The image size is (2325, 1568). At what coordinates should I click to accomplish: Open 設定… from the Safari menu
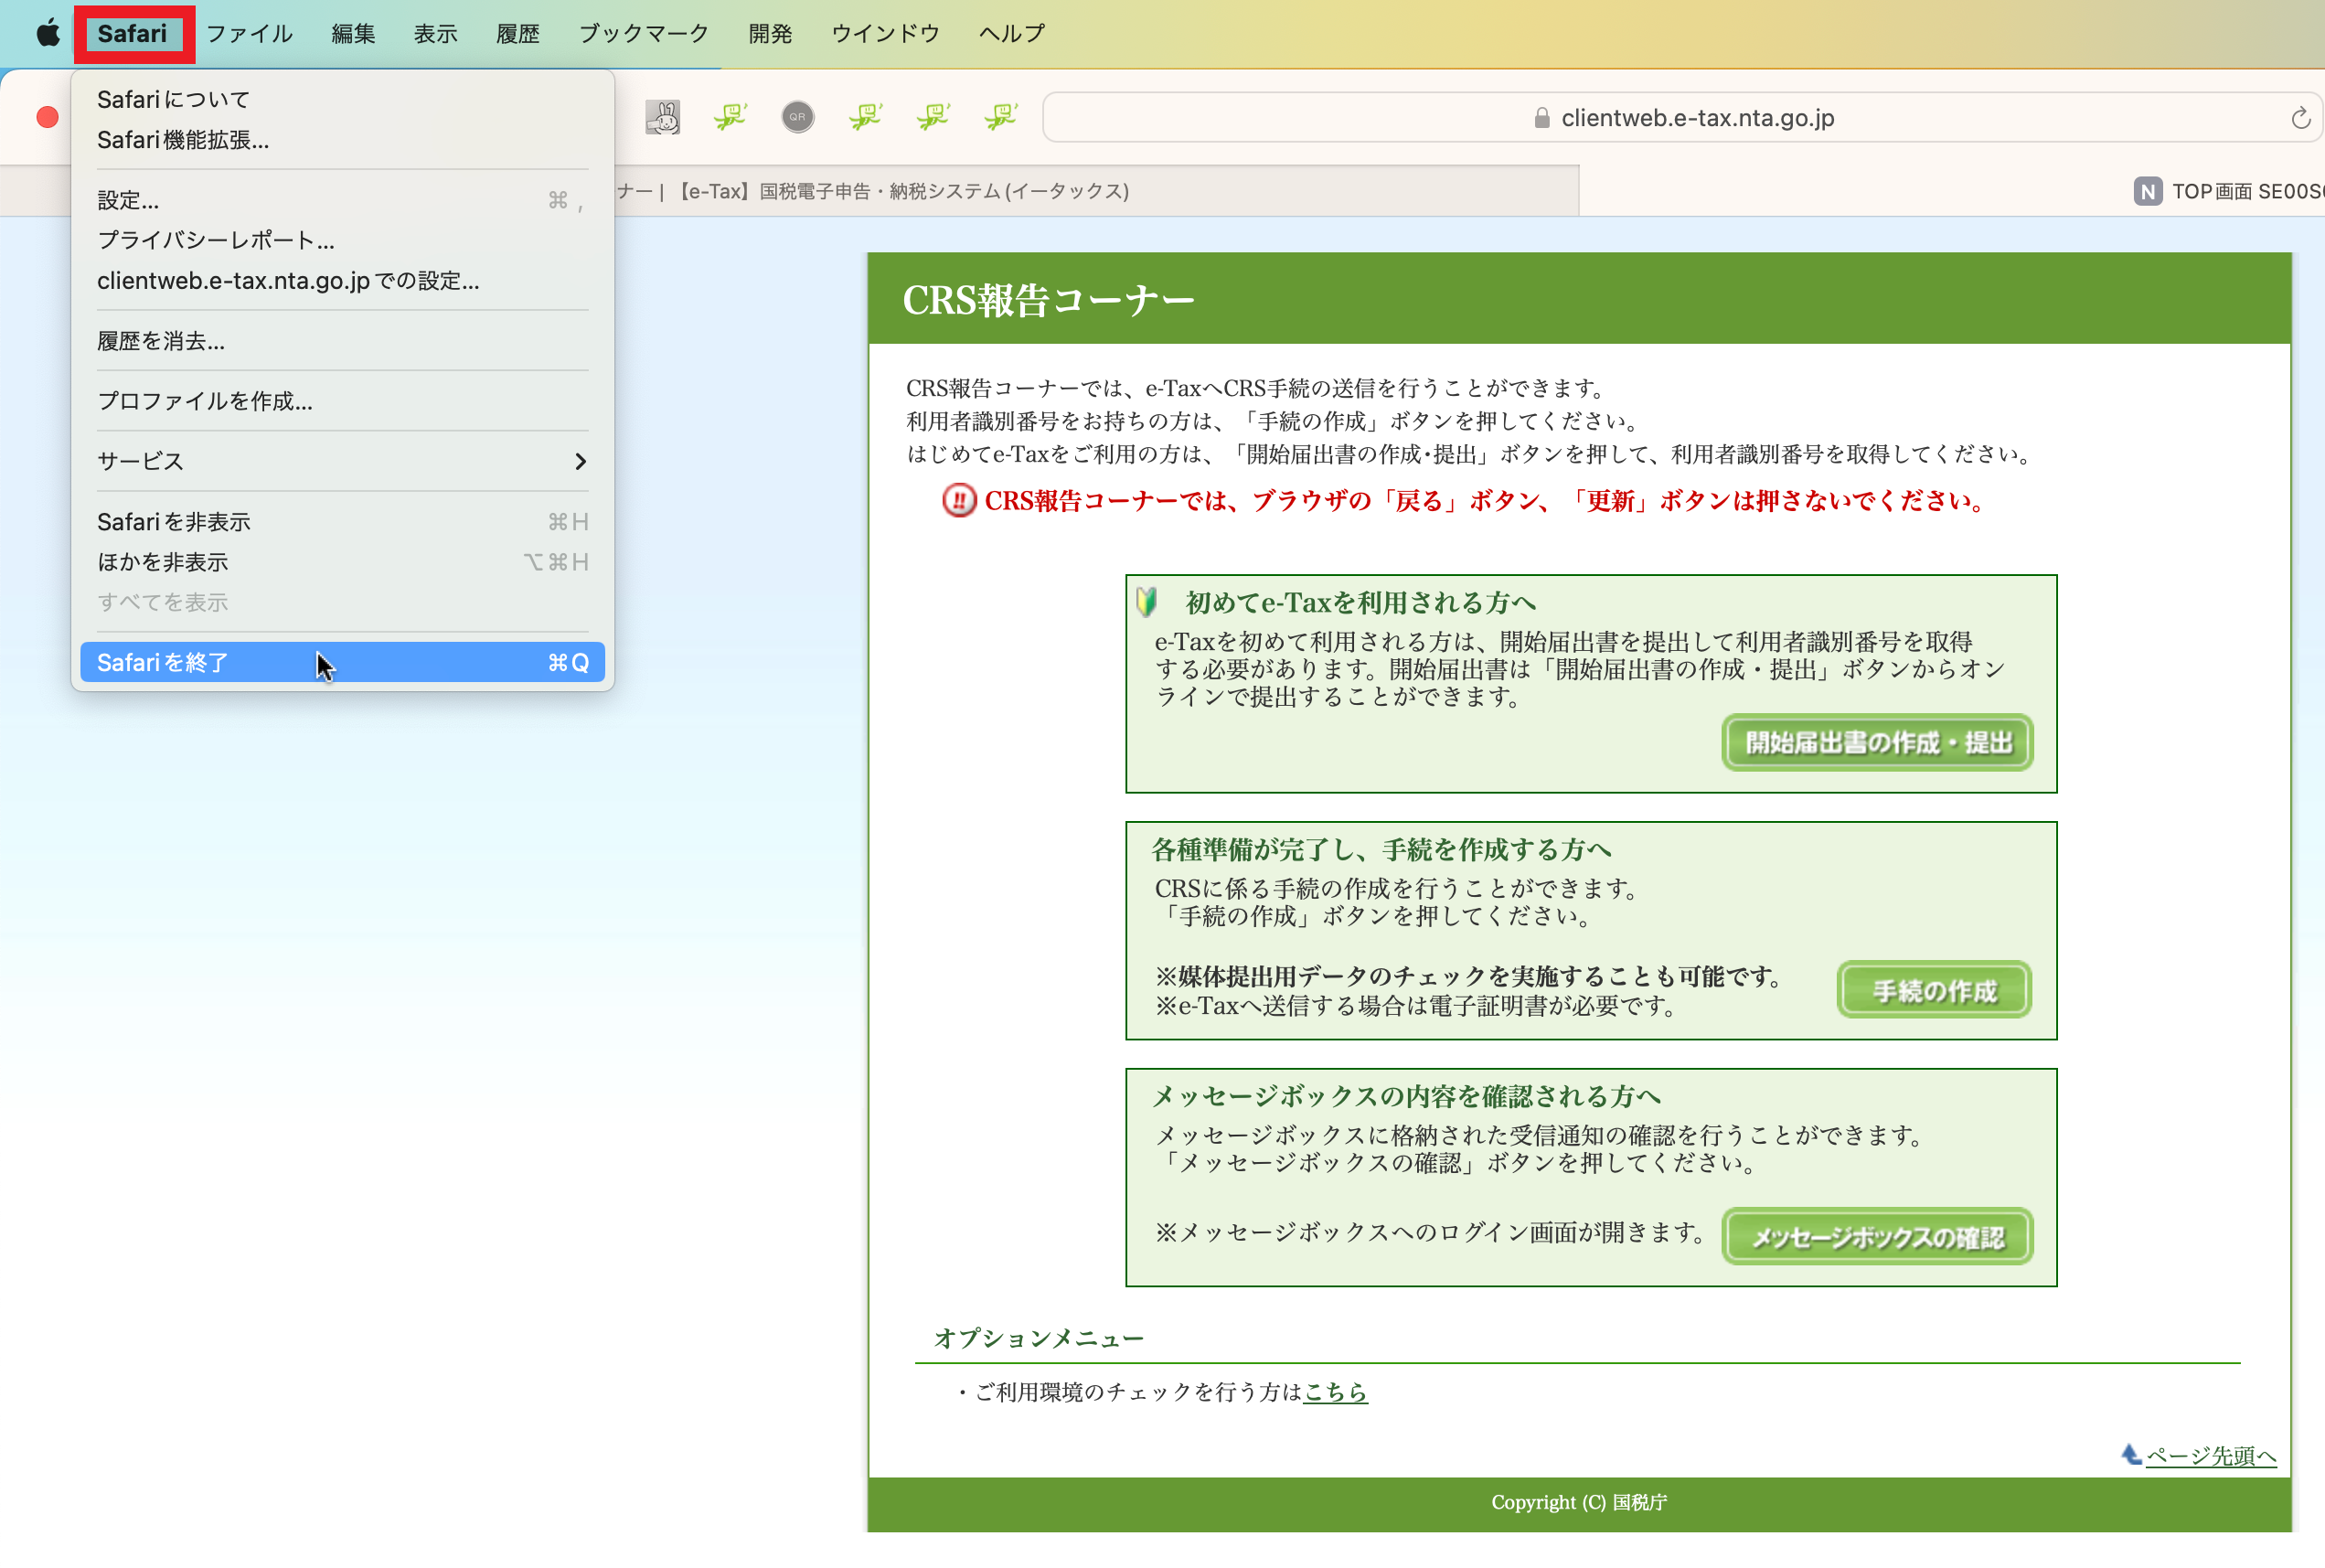coord(342,200)
